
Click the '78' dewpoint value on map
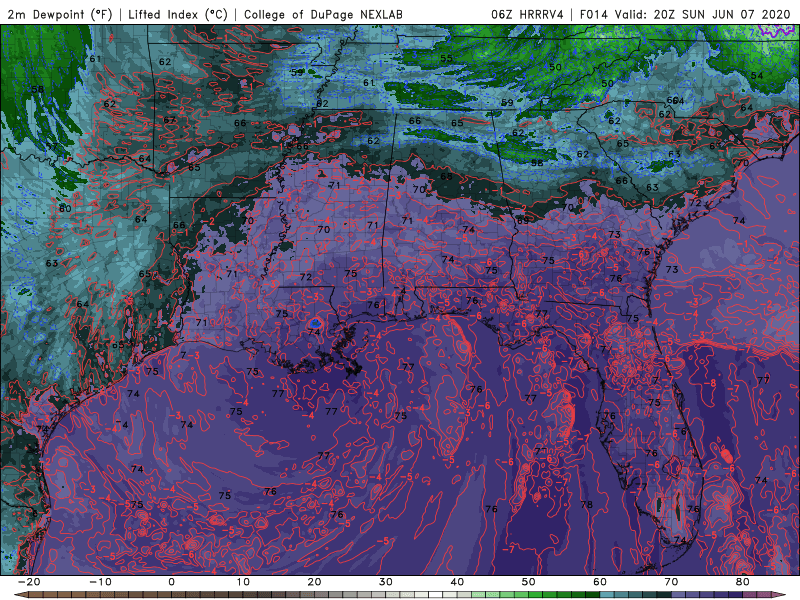pos(587,505)
